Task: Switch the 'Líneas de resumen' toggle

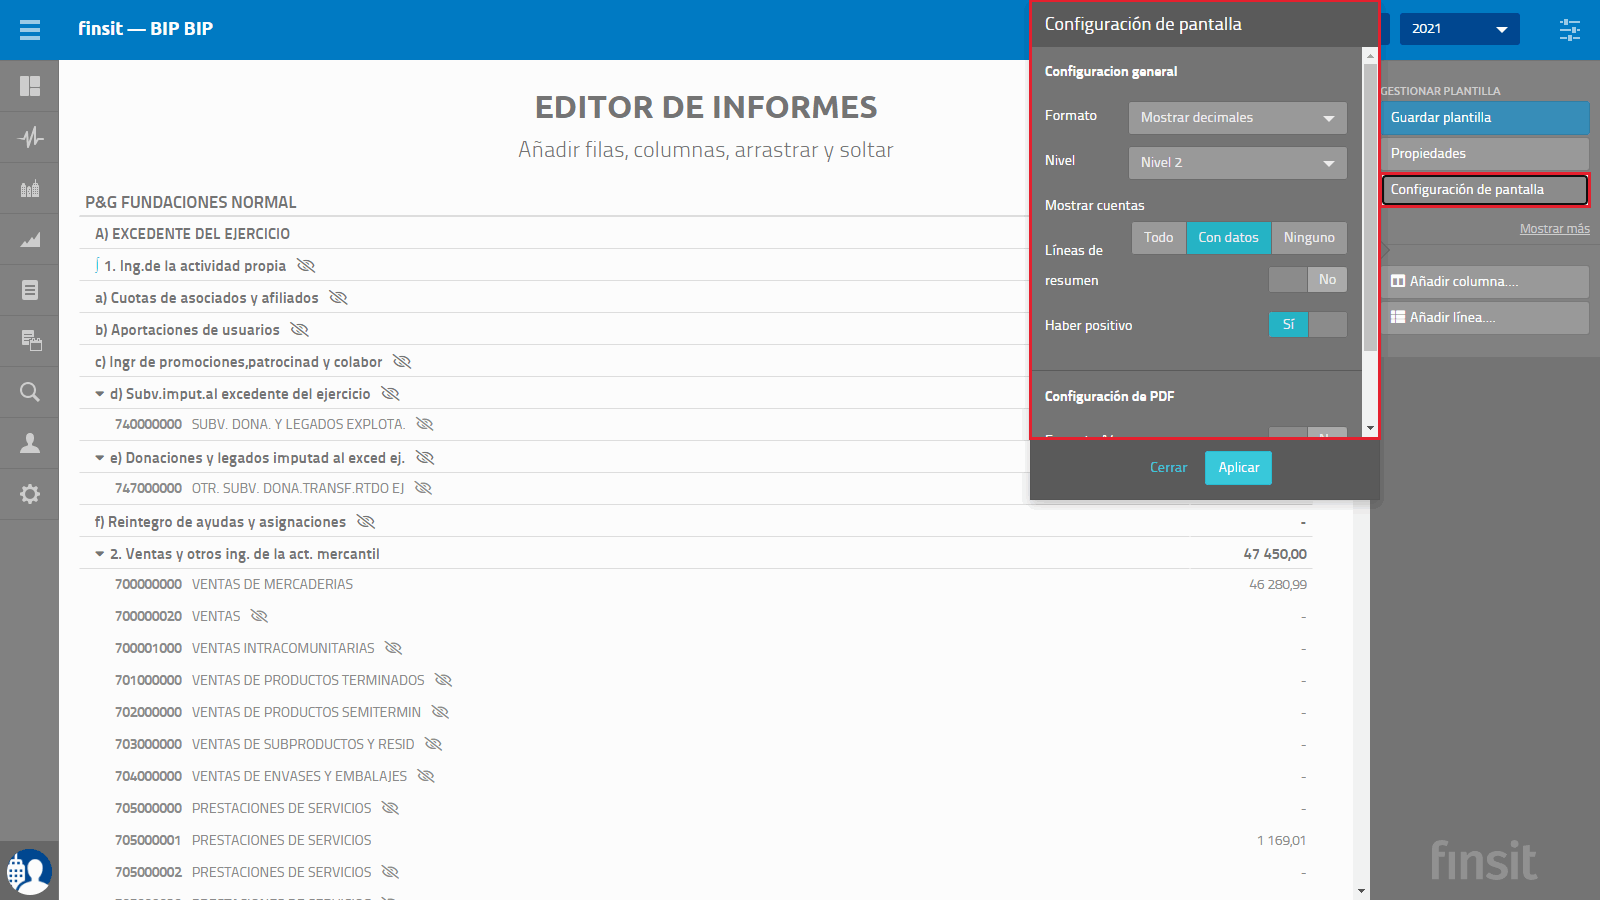Action: (x=1308, y=280)
